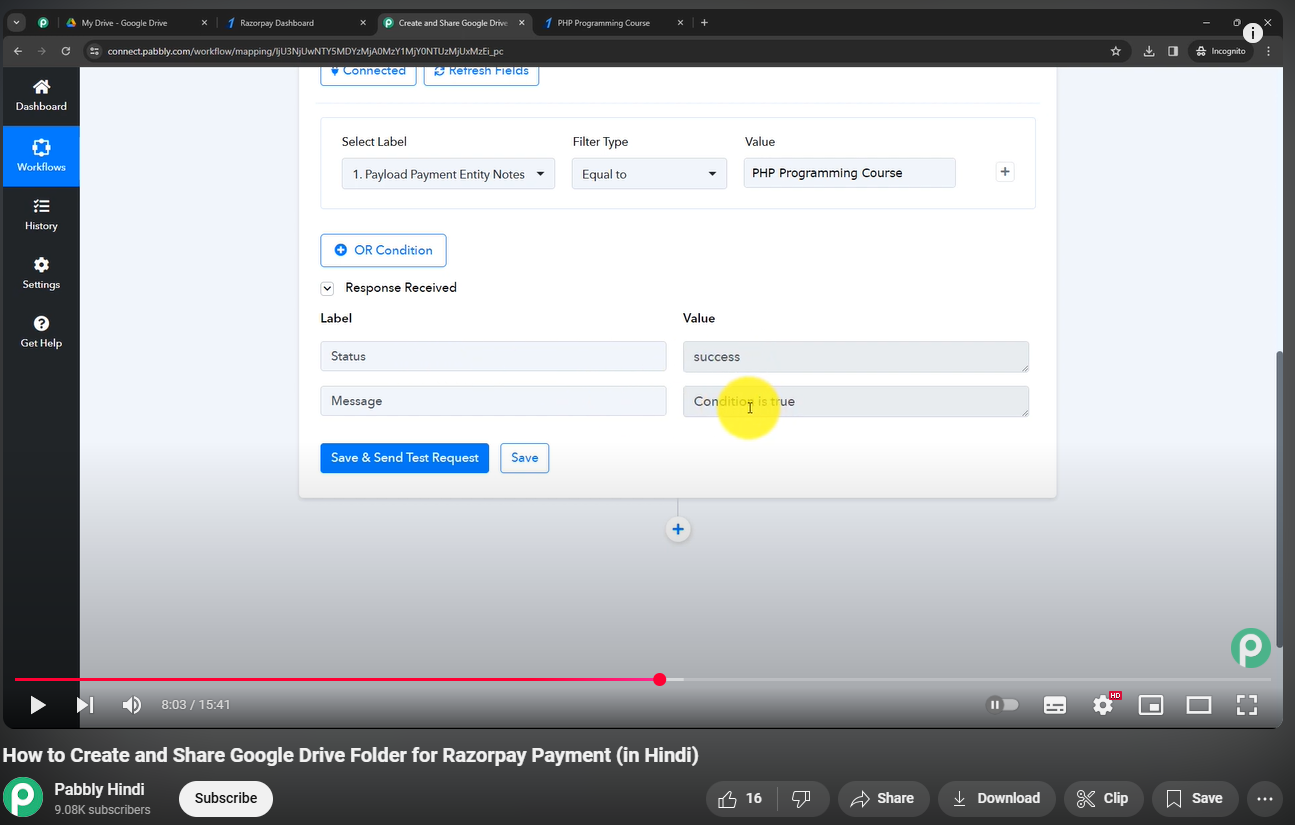Click the Status label field
The height and width of the screenshot is (825, 1295).
click(493, 356)
